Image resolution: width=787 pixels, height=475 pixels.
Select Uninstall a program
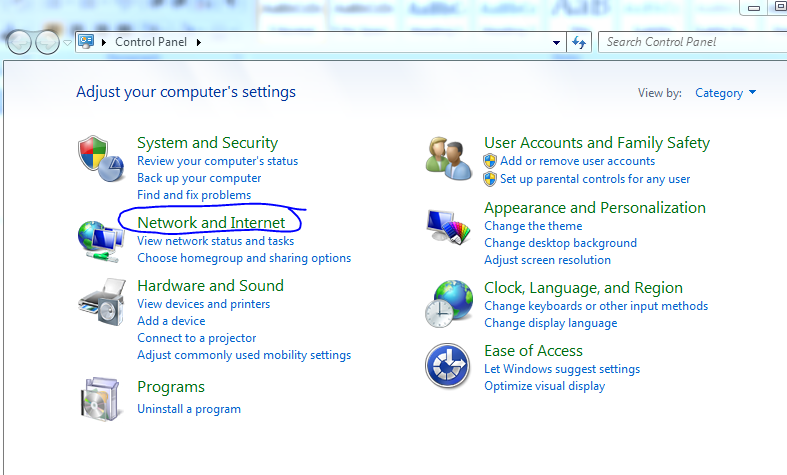coord(189,409)
